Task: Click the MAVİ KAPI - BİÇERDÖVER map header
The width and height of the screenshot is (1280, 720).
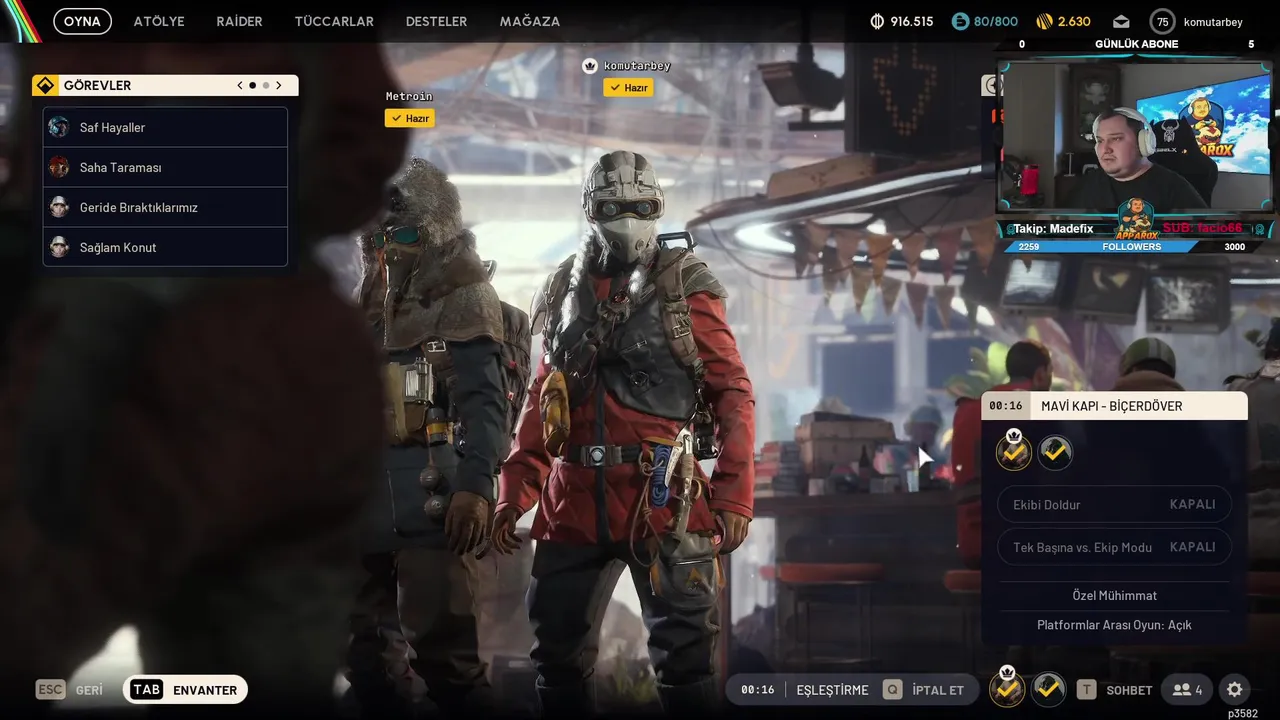Action: 1115,406
